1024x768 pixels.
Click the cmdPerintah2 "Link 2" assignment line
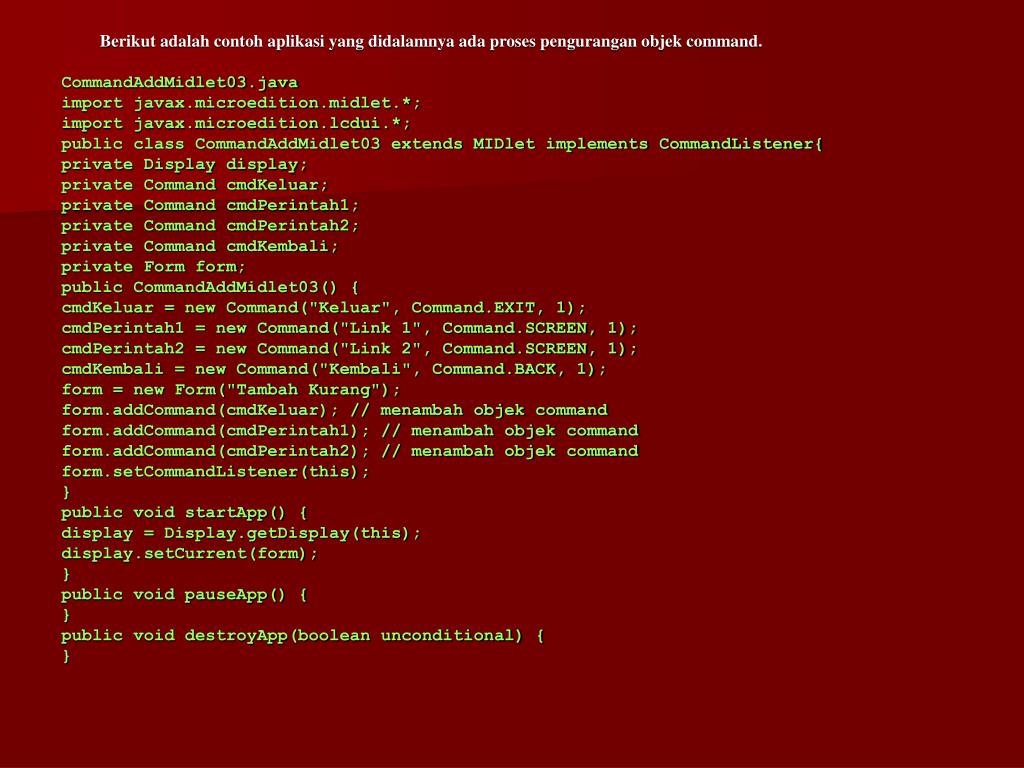point(349,349)
